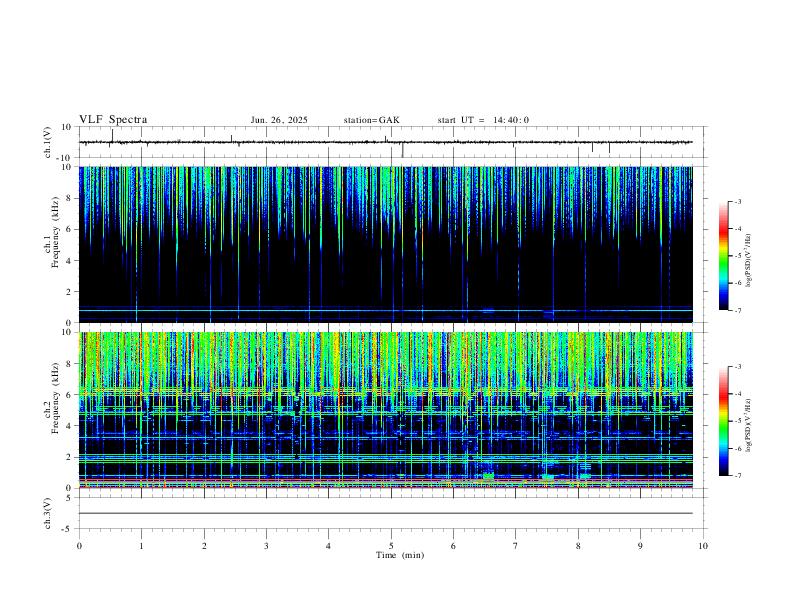Click the "VLF Spectra" plot title

click(x=113, y=120)
